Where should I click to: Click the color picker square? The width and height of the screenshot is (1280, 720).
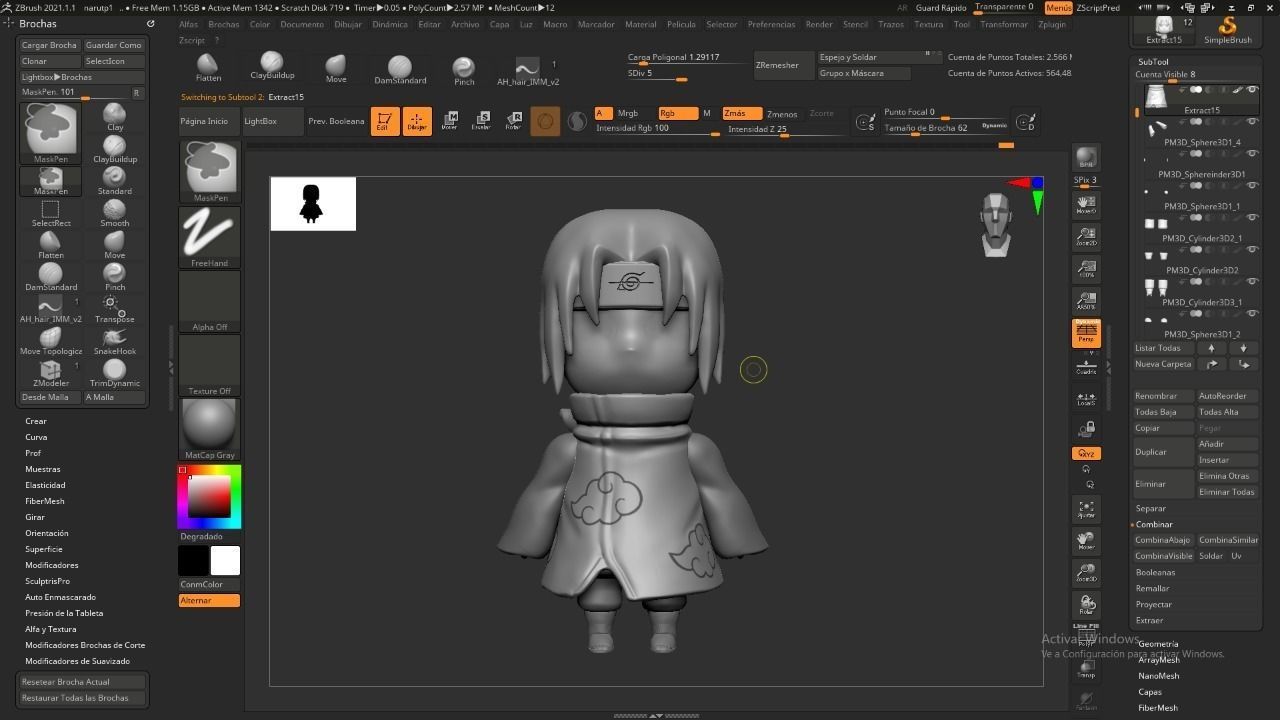[209, 496]
